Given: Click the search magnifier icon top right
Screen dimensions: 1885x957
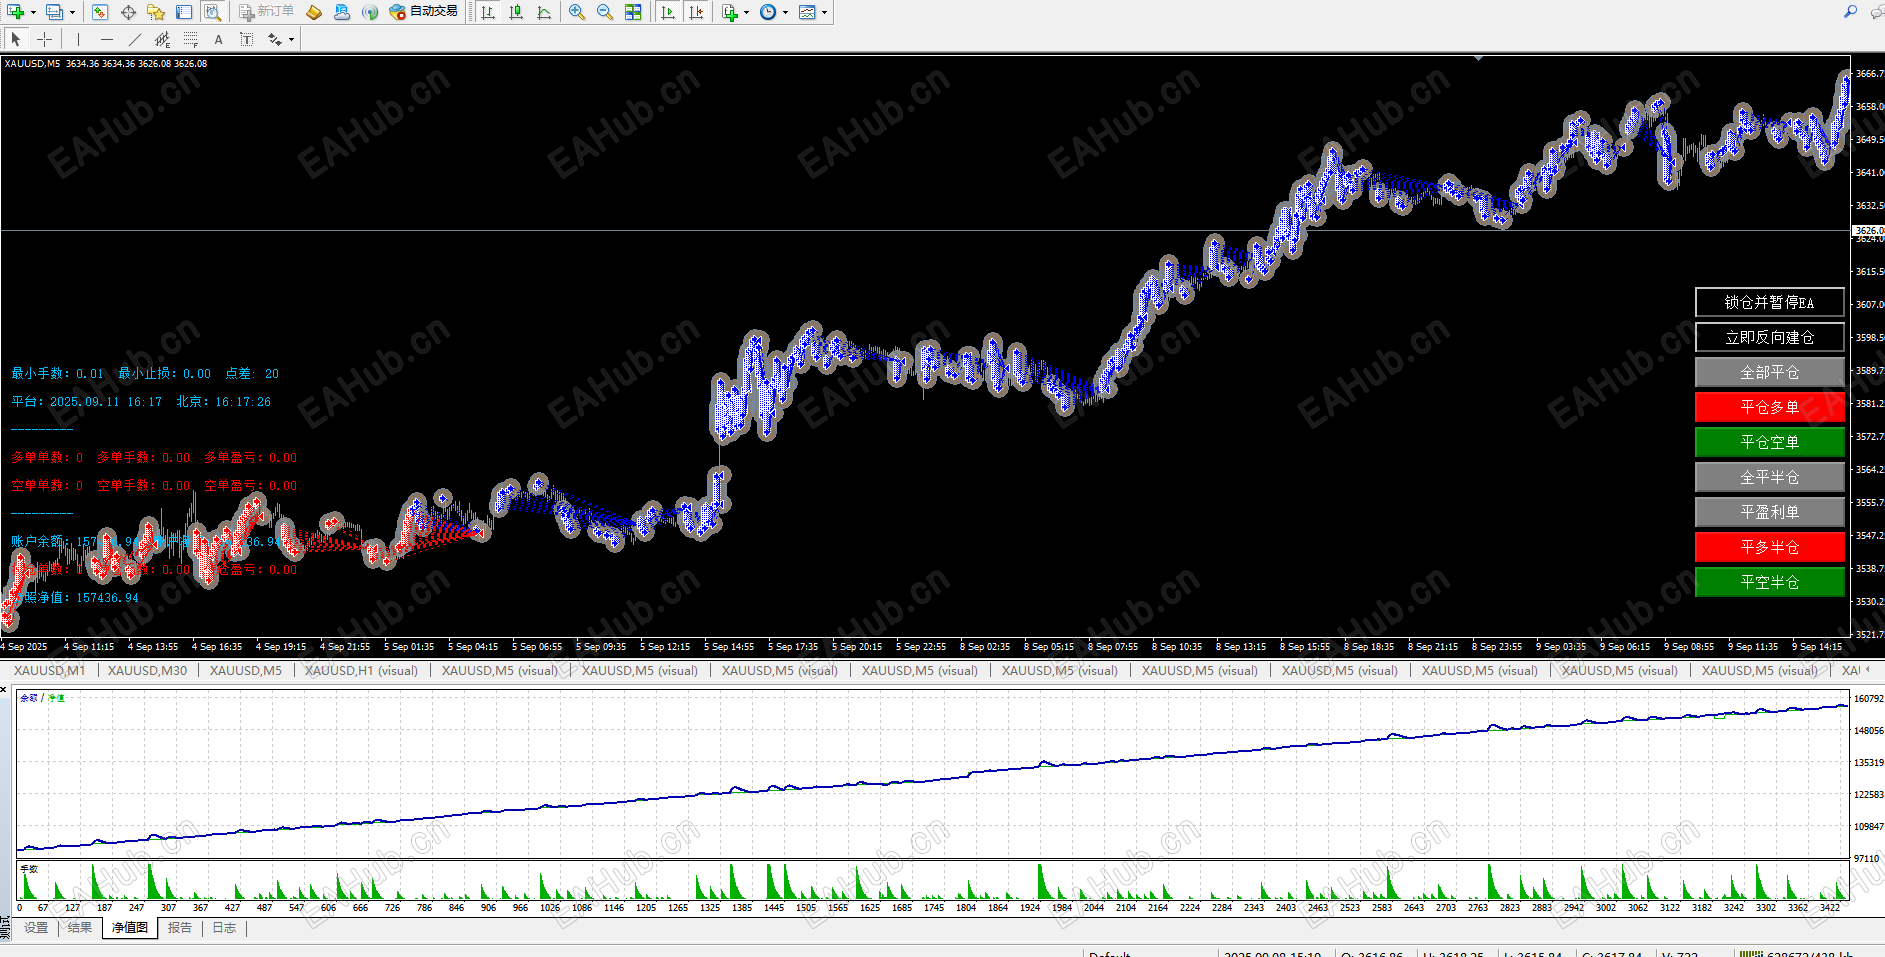Looking at the screenshot, I should [1850, 12].
